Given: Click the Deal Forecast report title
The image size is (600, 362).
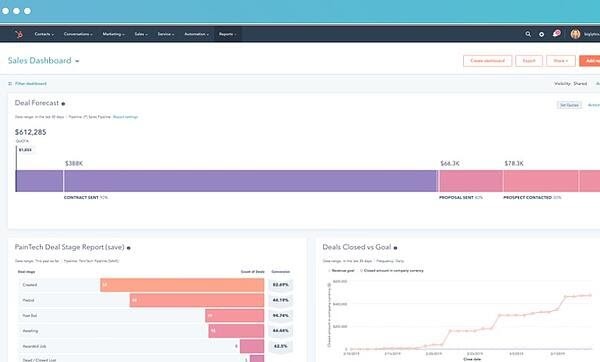Looking at the screenshot, I should [37, 103].
